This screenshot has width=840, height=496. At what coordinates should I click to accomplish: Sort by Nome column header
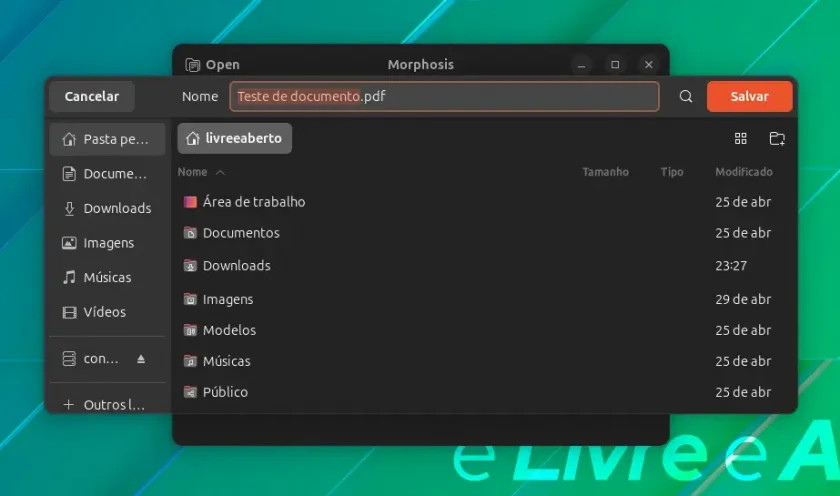pyautogui.click(x=201, y=172)
